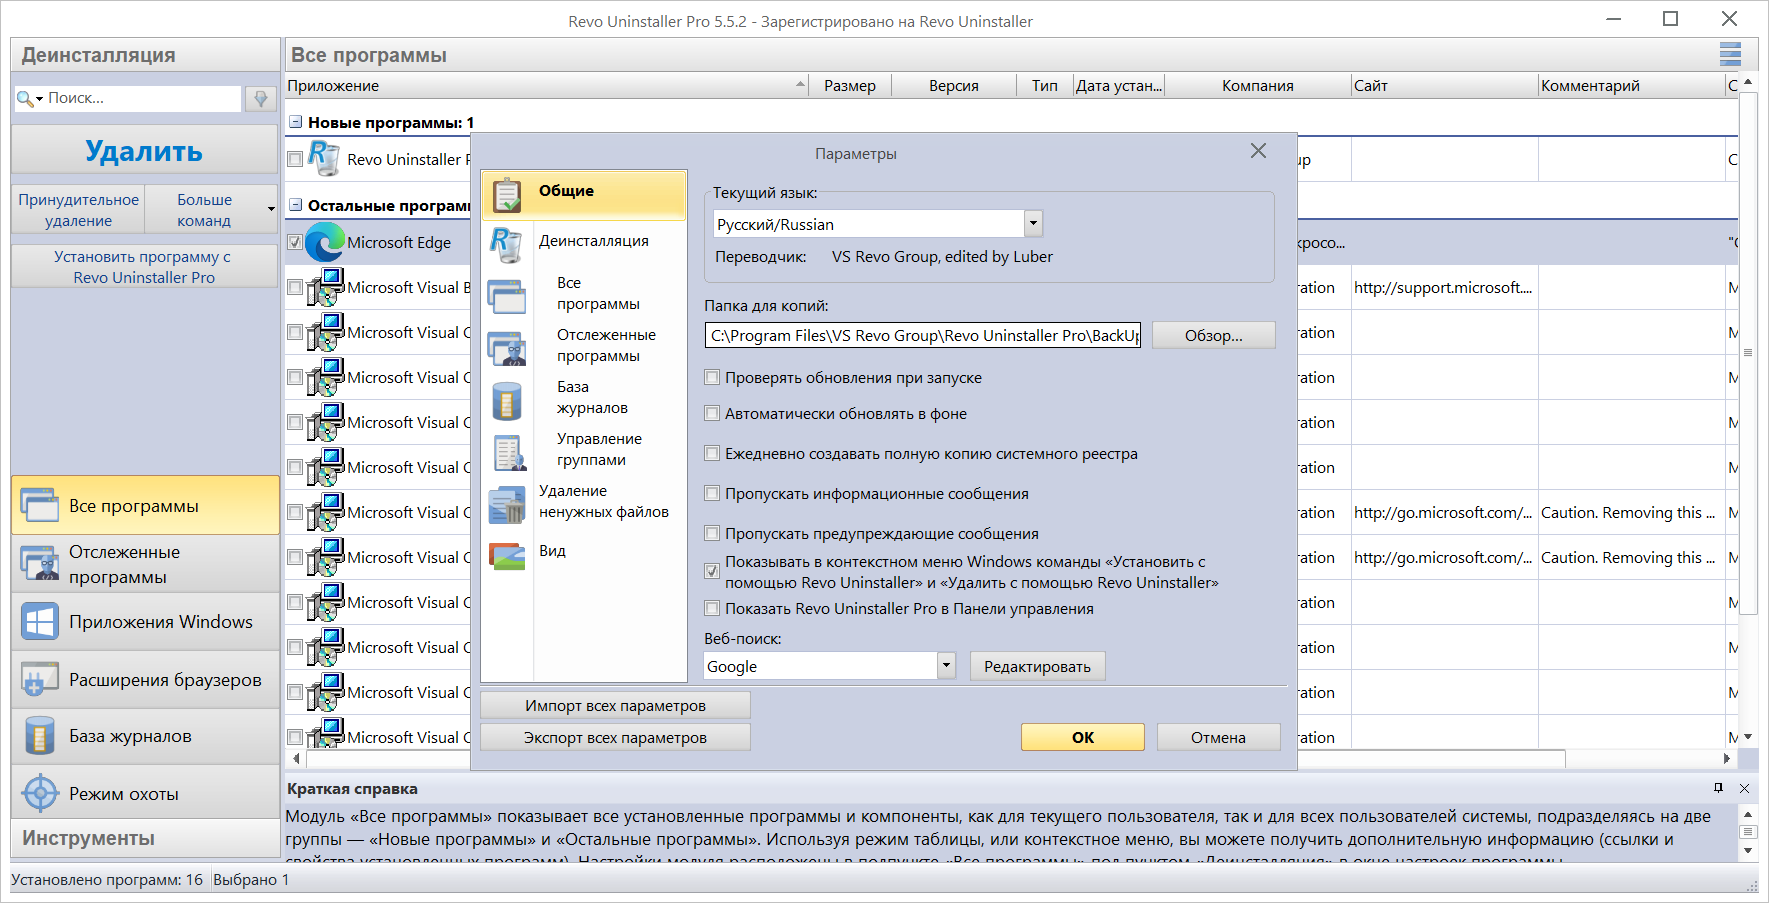This screenshot has height=903, width=1769.
Task: Click Редактировать next to web search
Action: click(1037, 667)
